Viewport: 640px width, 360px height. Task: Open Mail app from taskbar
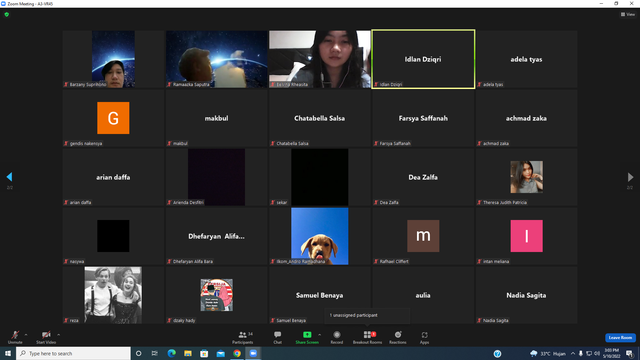[220, 353]
